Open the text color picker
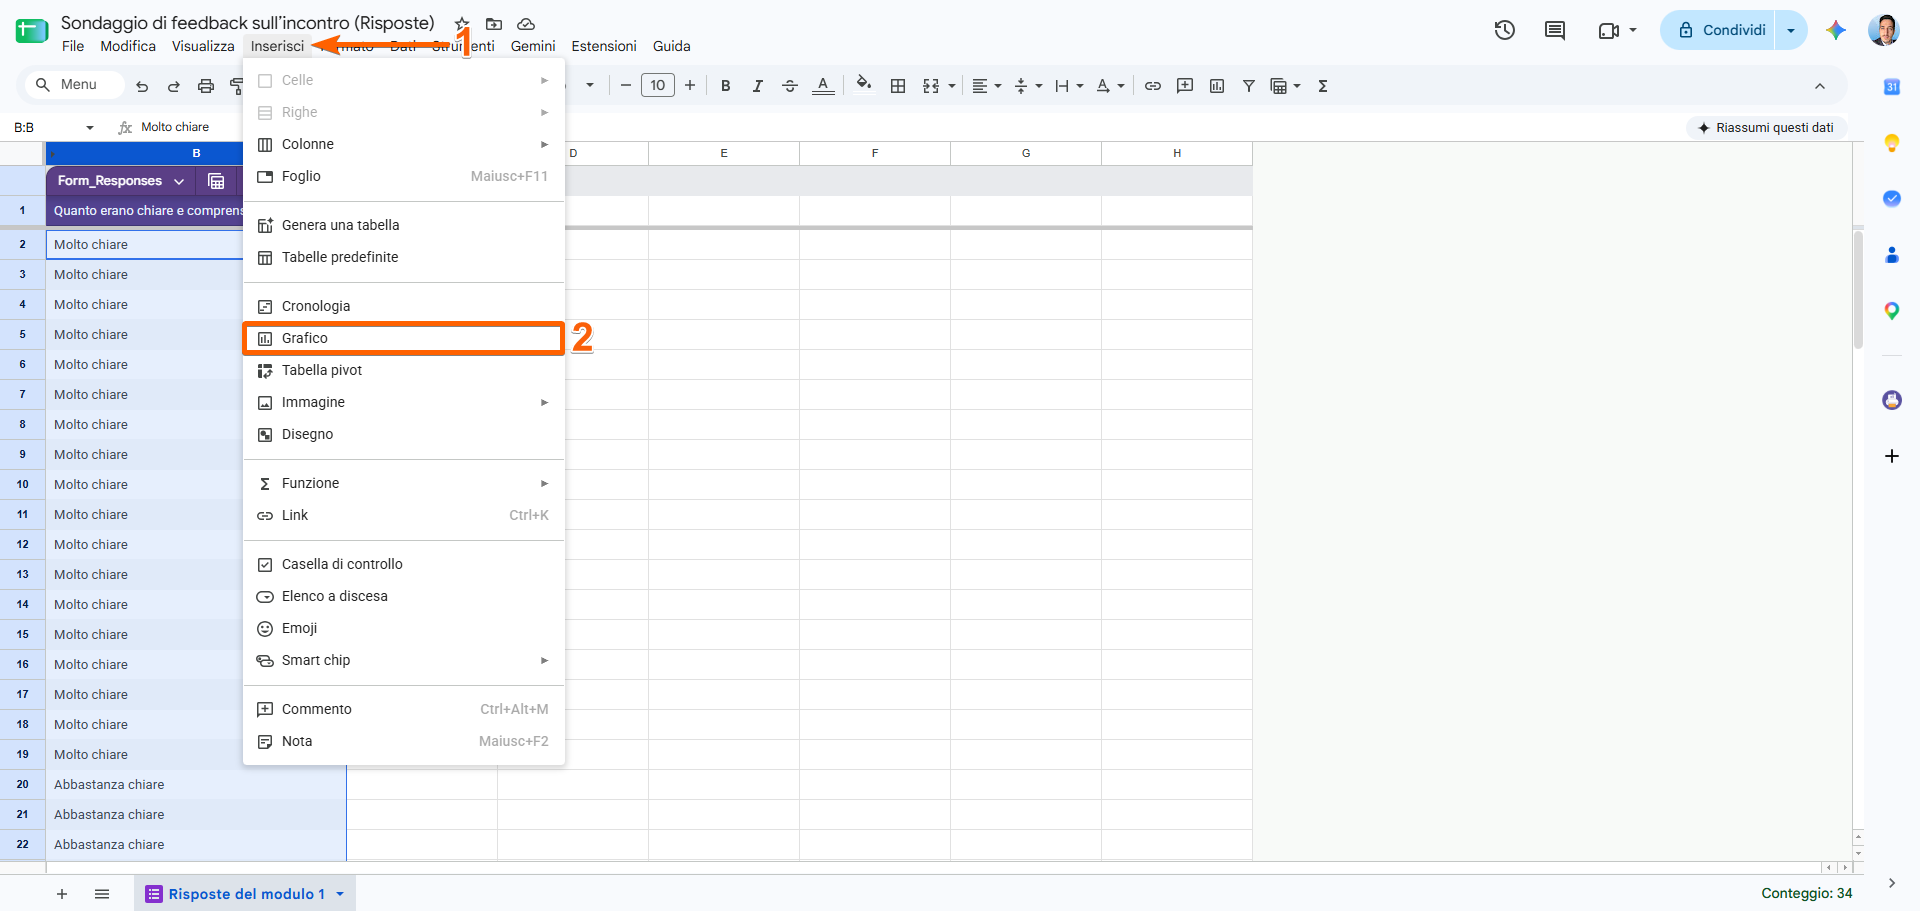Viewport: 1920px width, 911px height. click(x=823, y=86)
